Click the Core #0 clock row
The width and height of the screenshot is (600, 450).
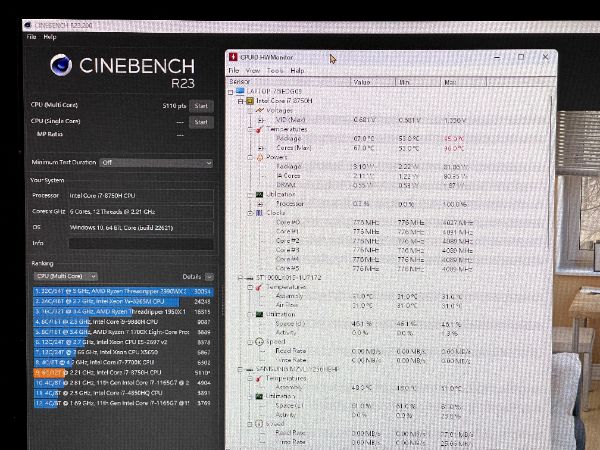[374, 222]
